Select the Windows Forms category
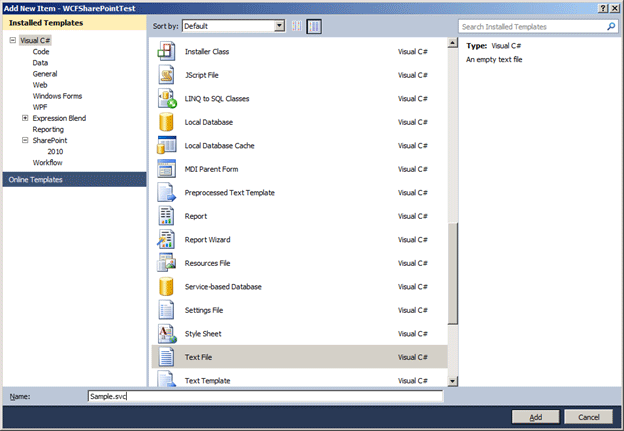This screenshot has width=624, height=431. [57, 96]
